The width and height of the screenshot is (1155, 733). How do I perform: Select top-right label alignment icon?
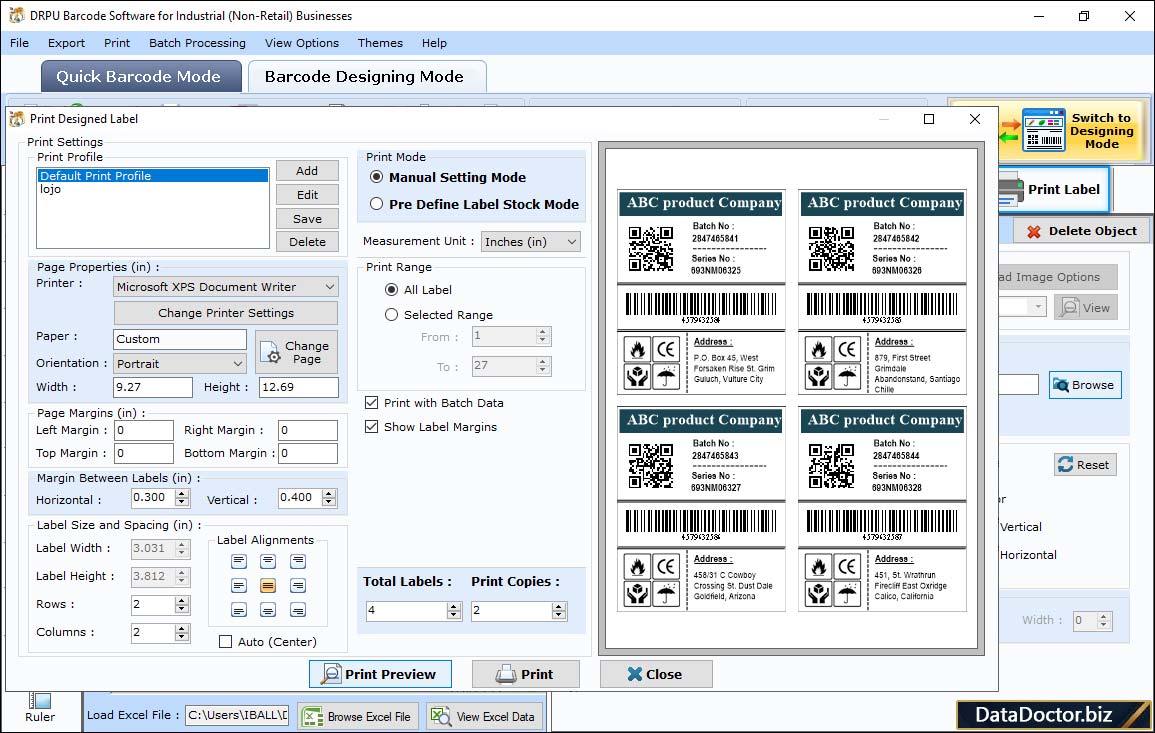coord(298,561)
